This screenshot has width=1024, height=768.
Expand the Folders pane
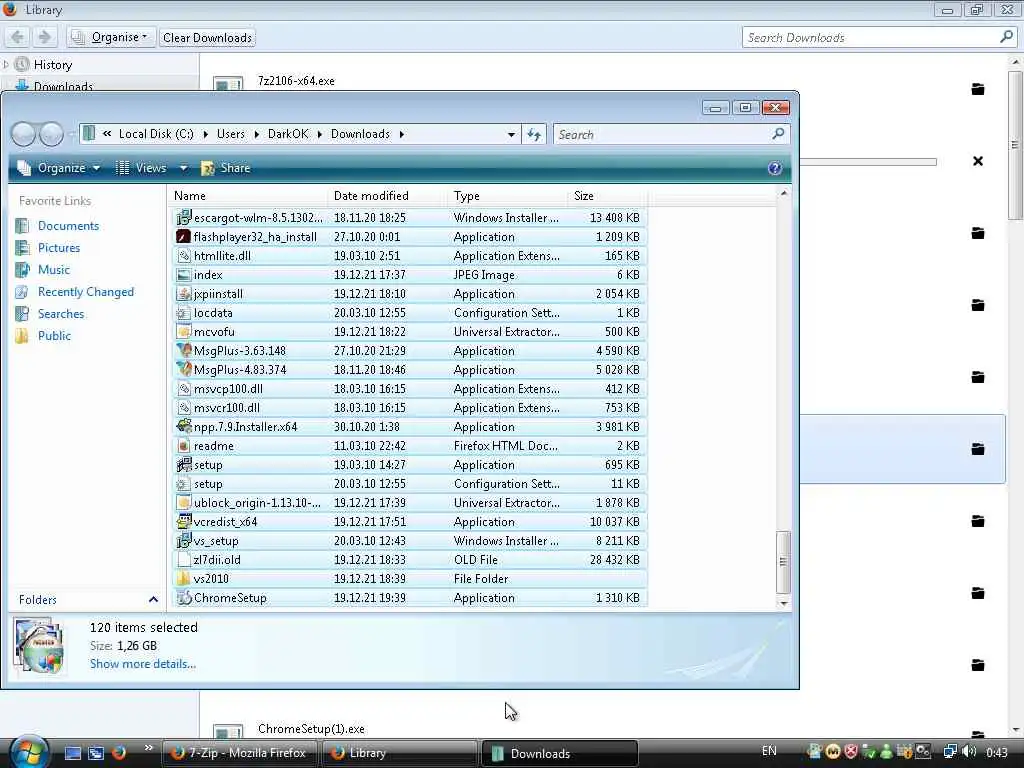click(153, 600)
